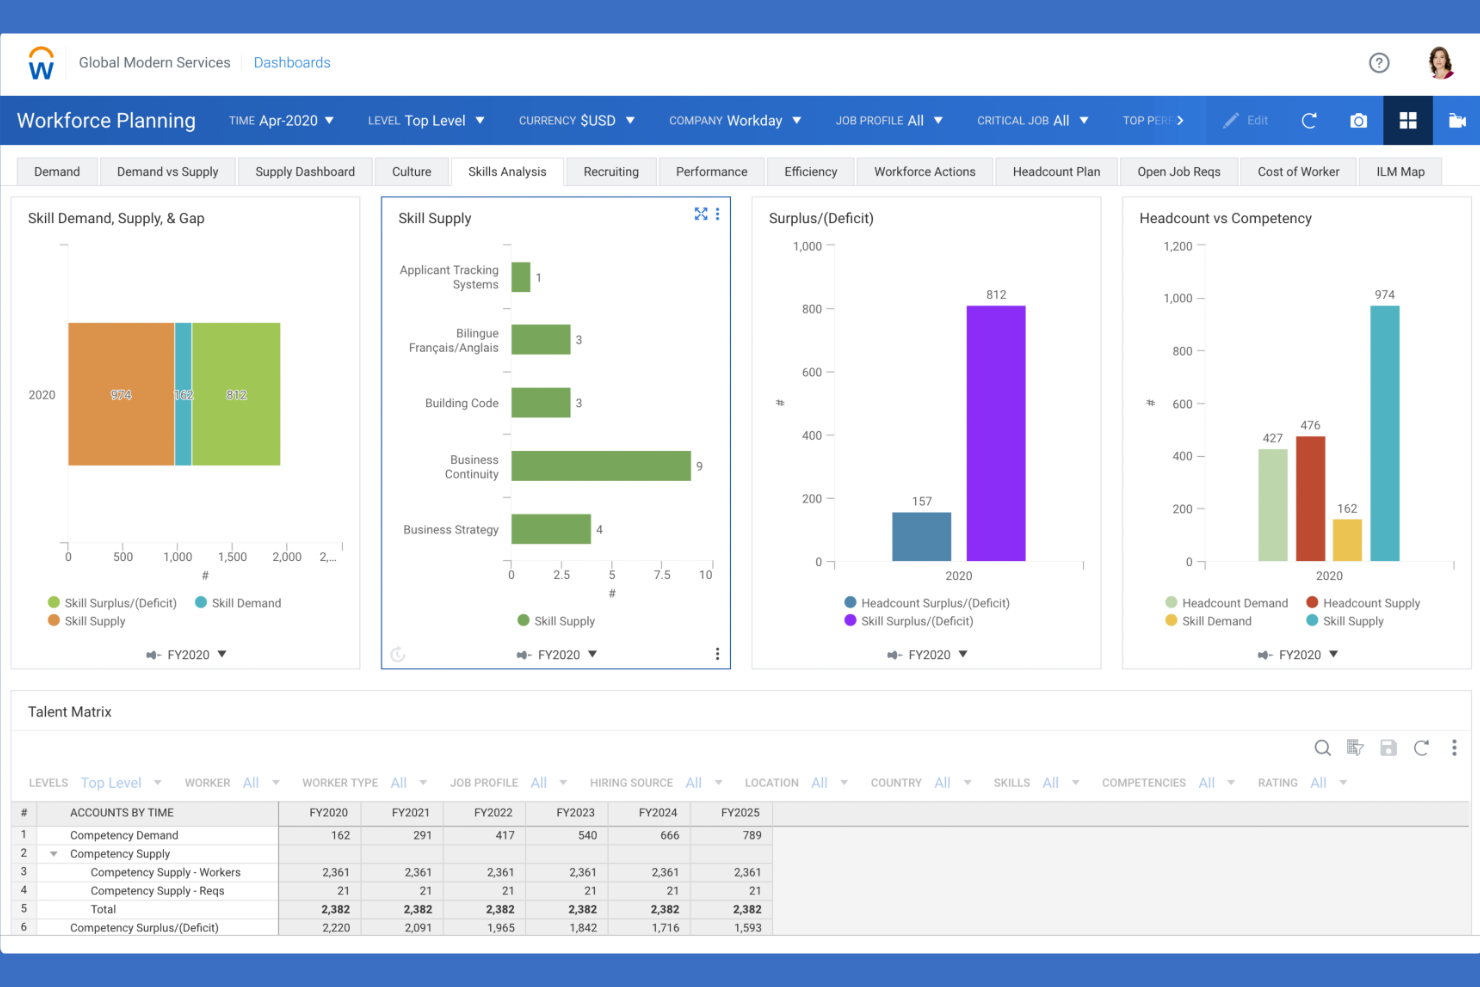
Task: Open the Performance tab
Action: [x=712, y=172]
